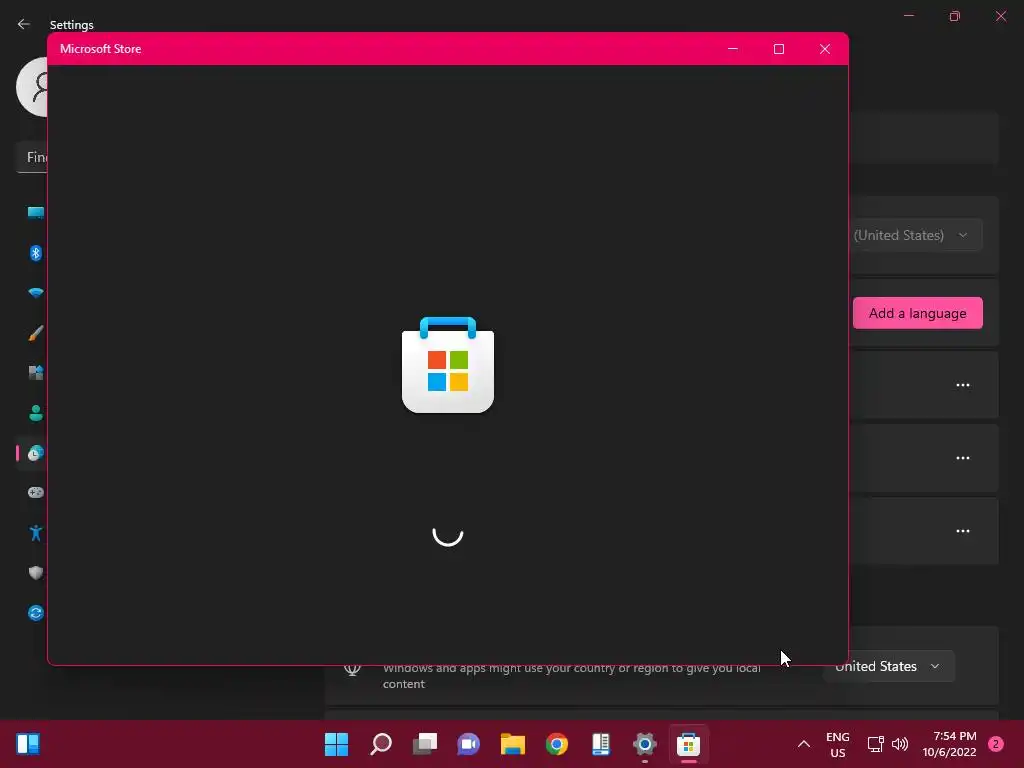Open Network & internet in Settings sidebar

(36, 293)
